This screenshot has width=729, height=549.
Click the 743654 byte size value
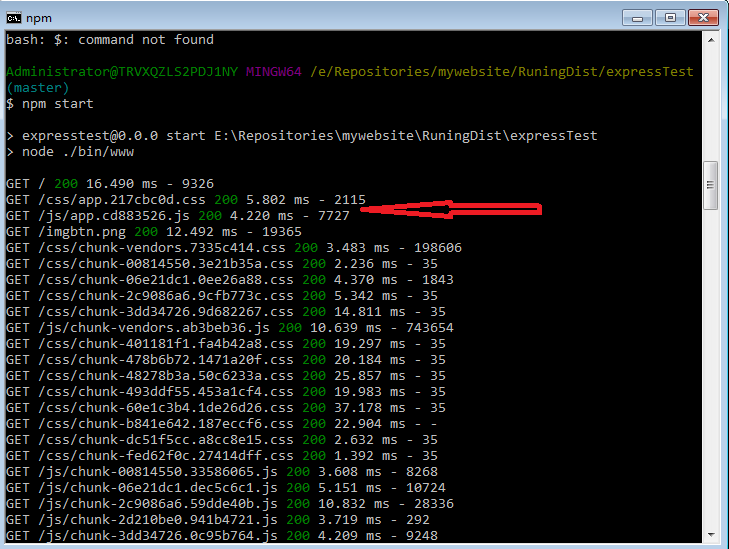click(x=430, y=328)
